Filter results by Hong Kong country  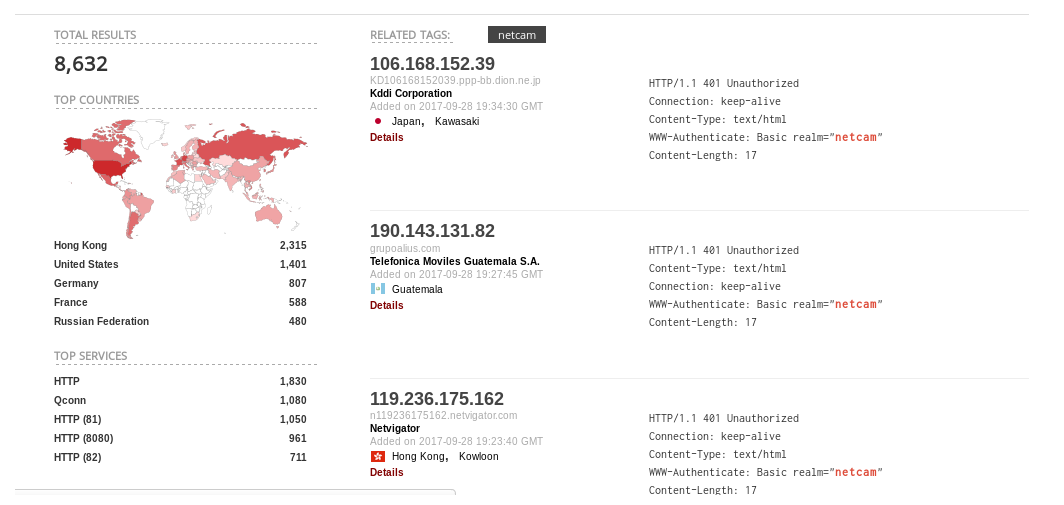[x=80, y=246]
